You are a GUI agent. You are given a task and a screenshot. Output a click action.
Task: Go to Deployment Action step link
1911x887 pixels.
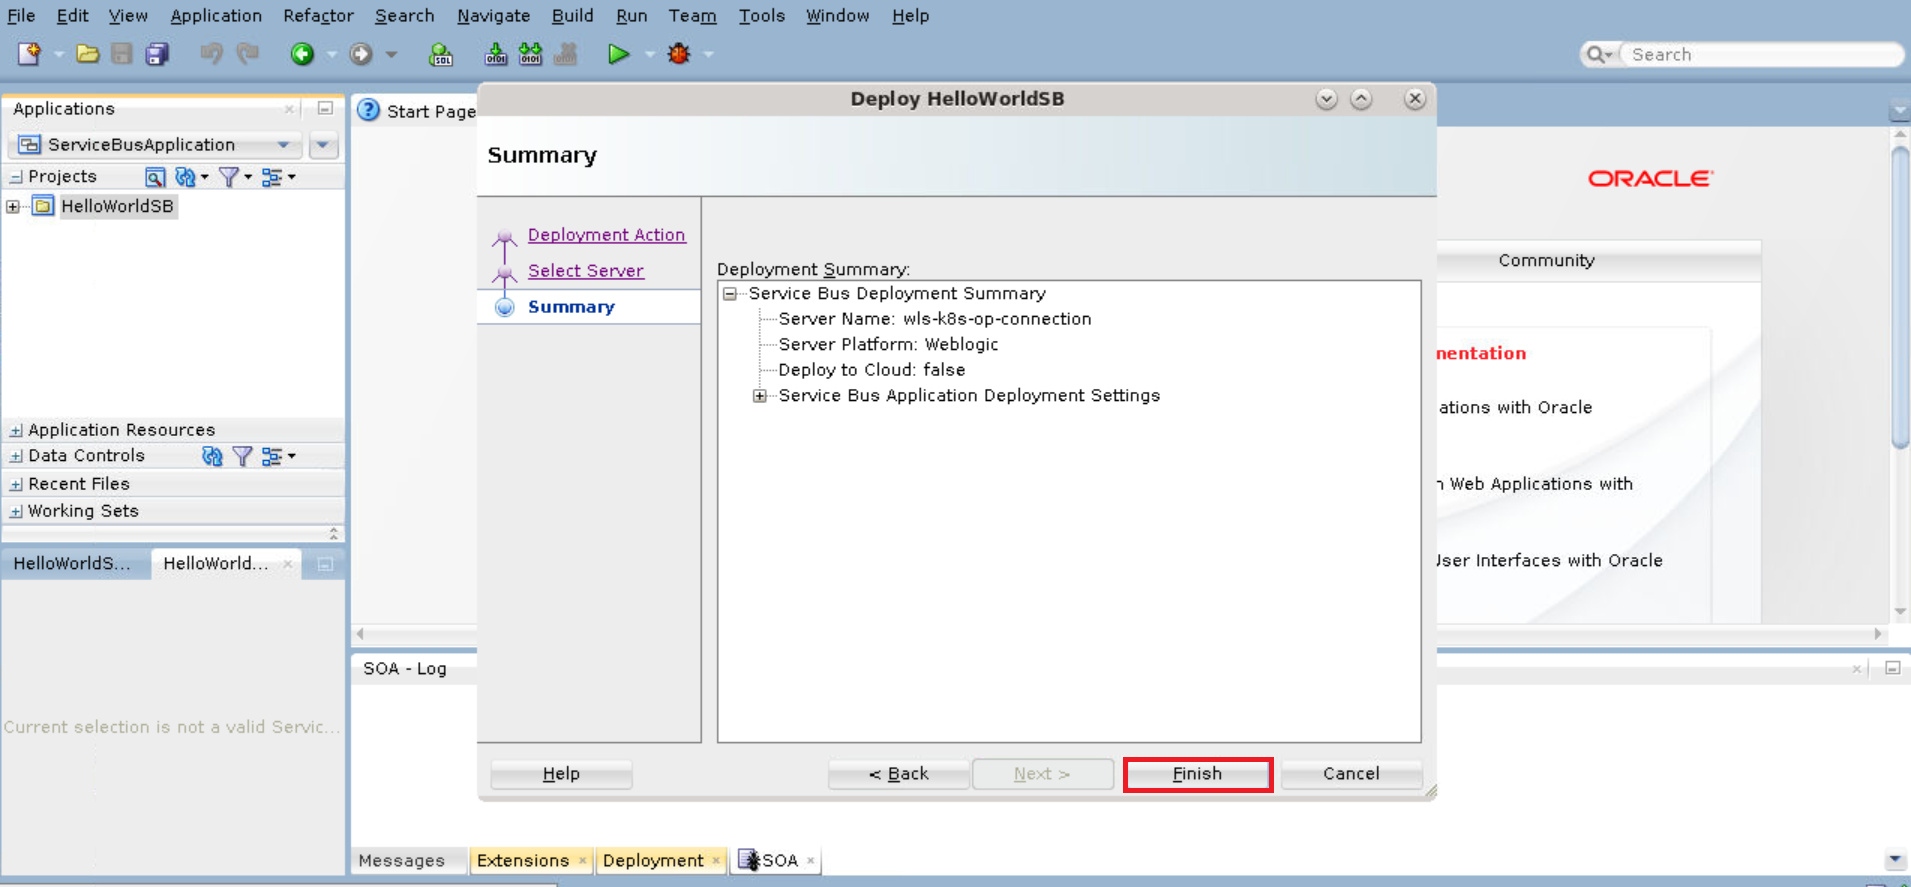606,235
